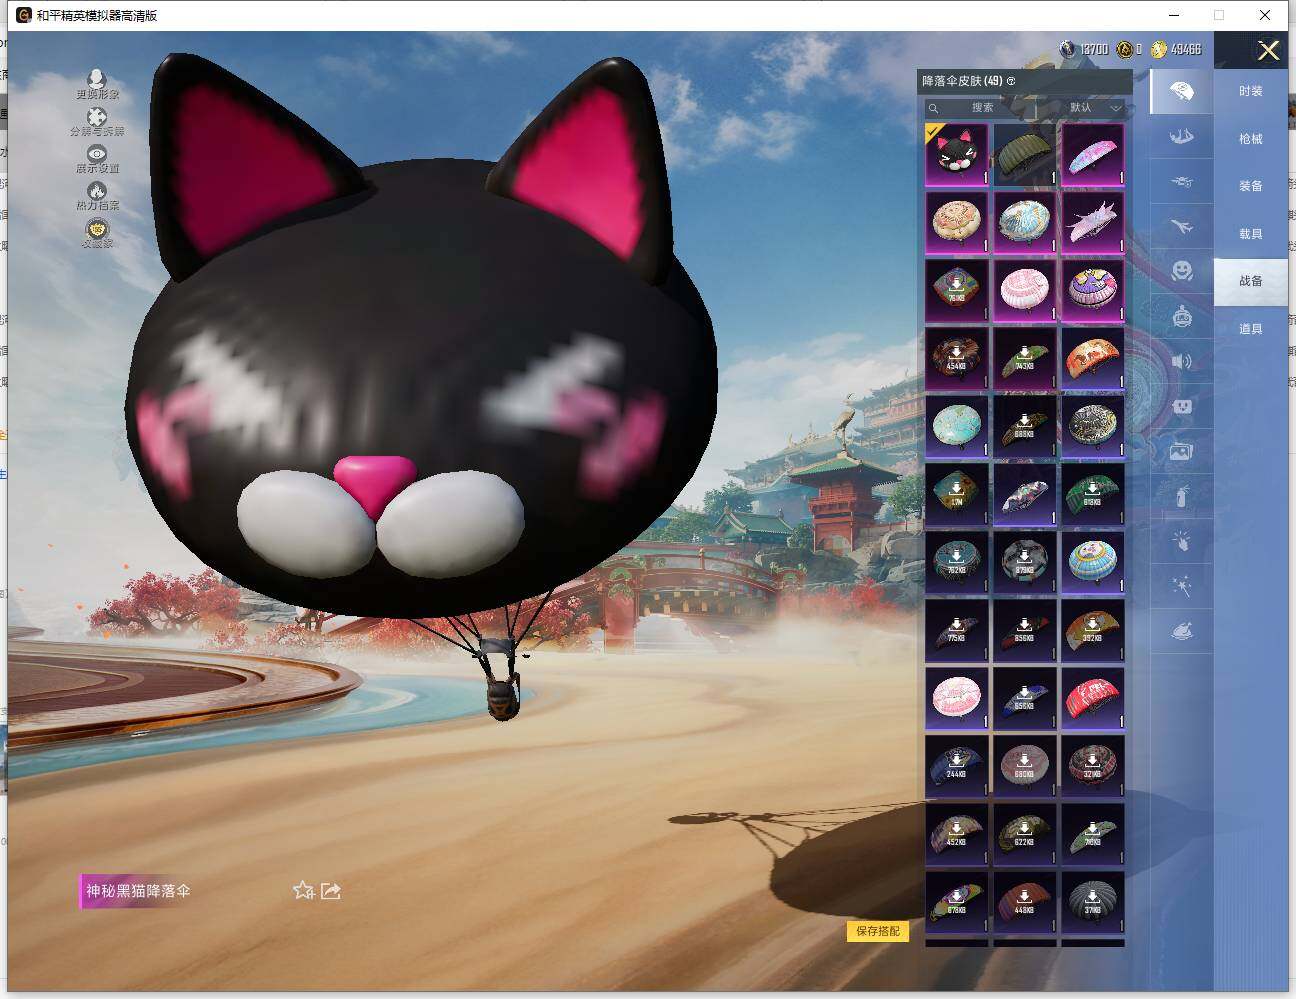1296x999 pixels.
Task: Share the black cat parachute skin
Action: [x=331, y=890]
